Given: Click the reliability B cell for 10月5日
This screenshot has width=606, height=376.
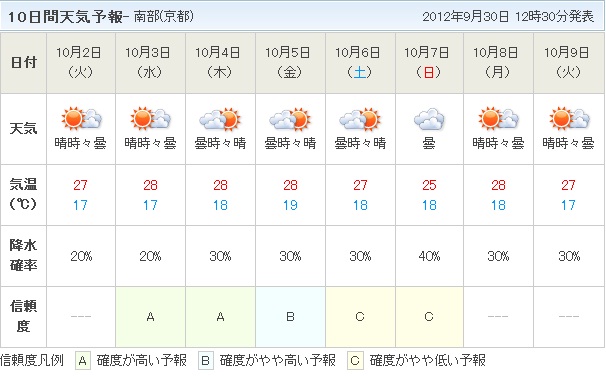Looking at the screenshot, I should click(x=290, y=317).
